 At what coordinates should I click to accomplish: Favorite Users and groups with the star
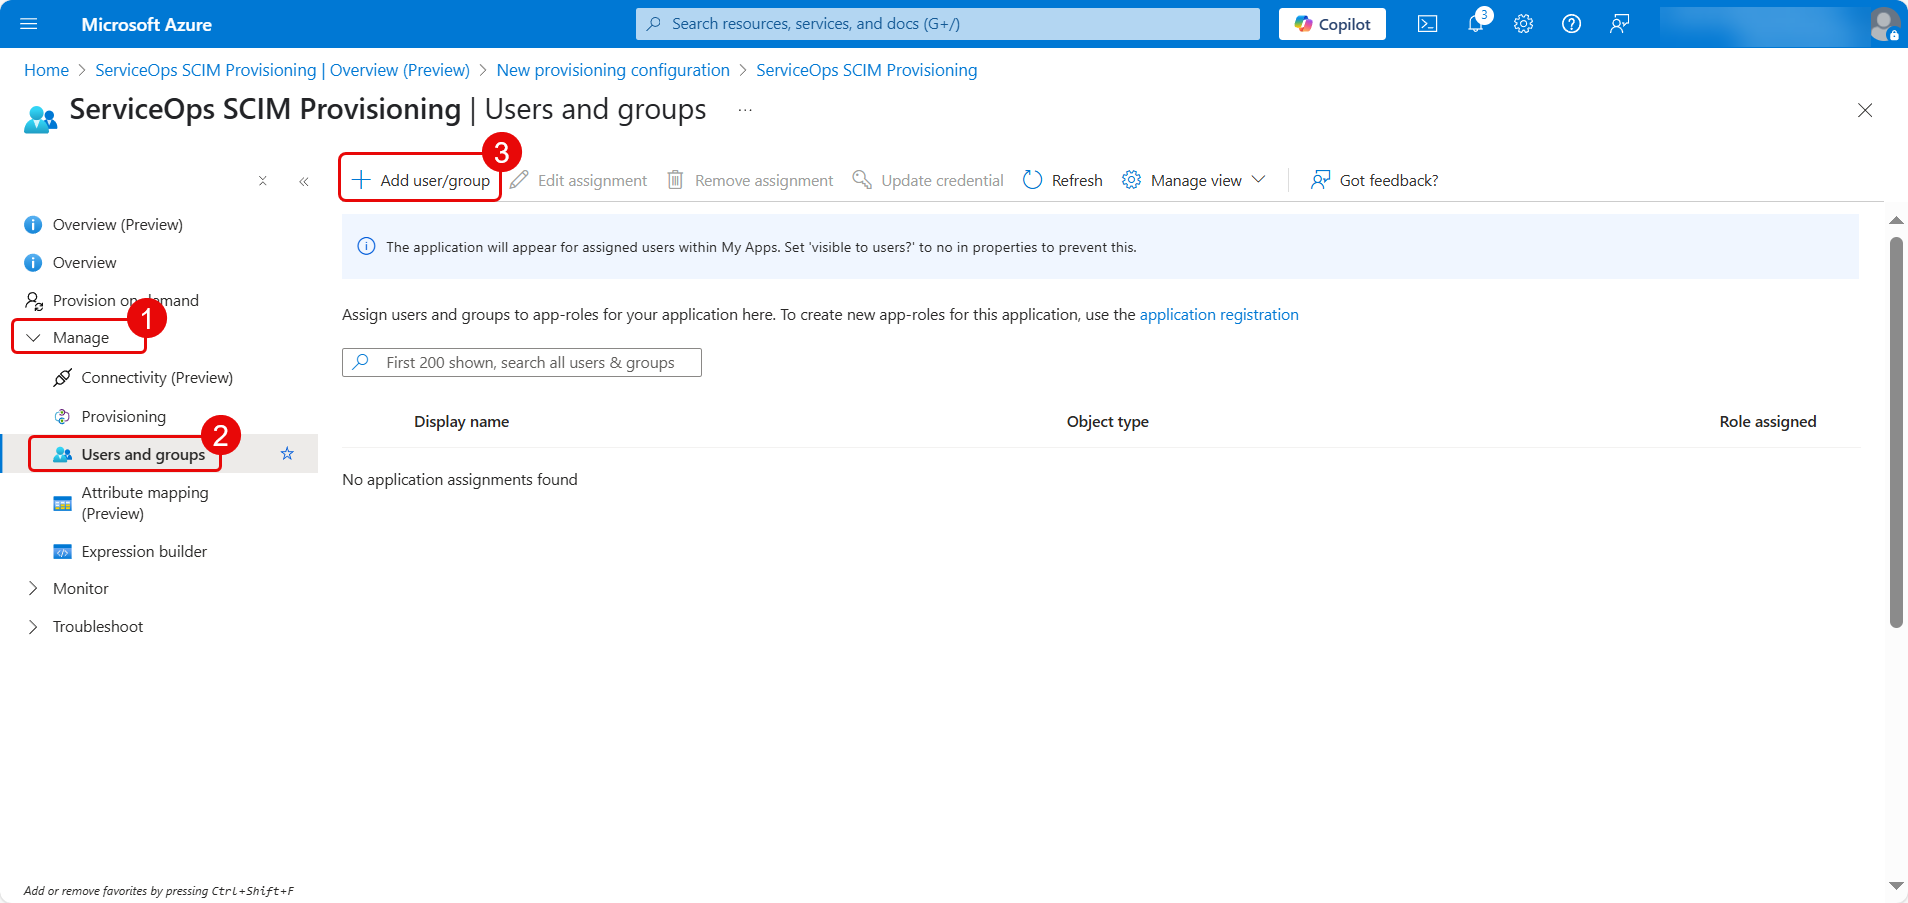pyautogui.click(x=287, y=454)
